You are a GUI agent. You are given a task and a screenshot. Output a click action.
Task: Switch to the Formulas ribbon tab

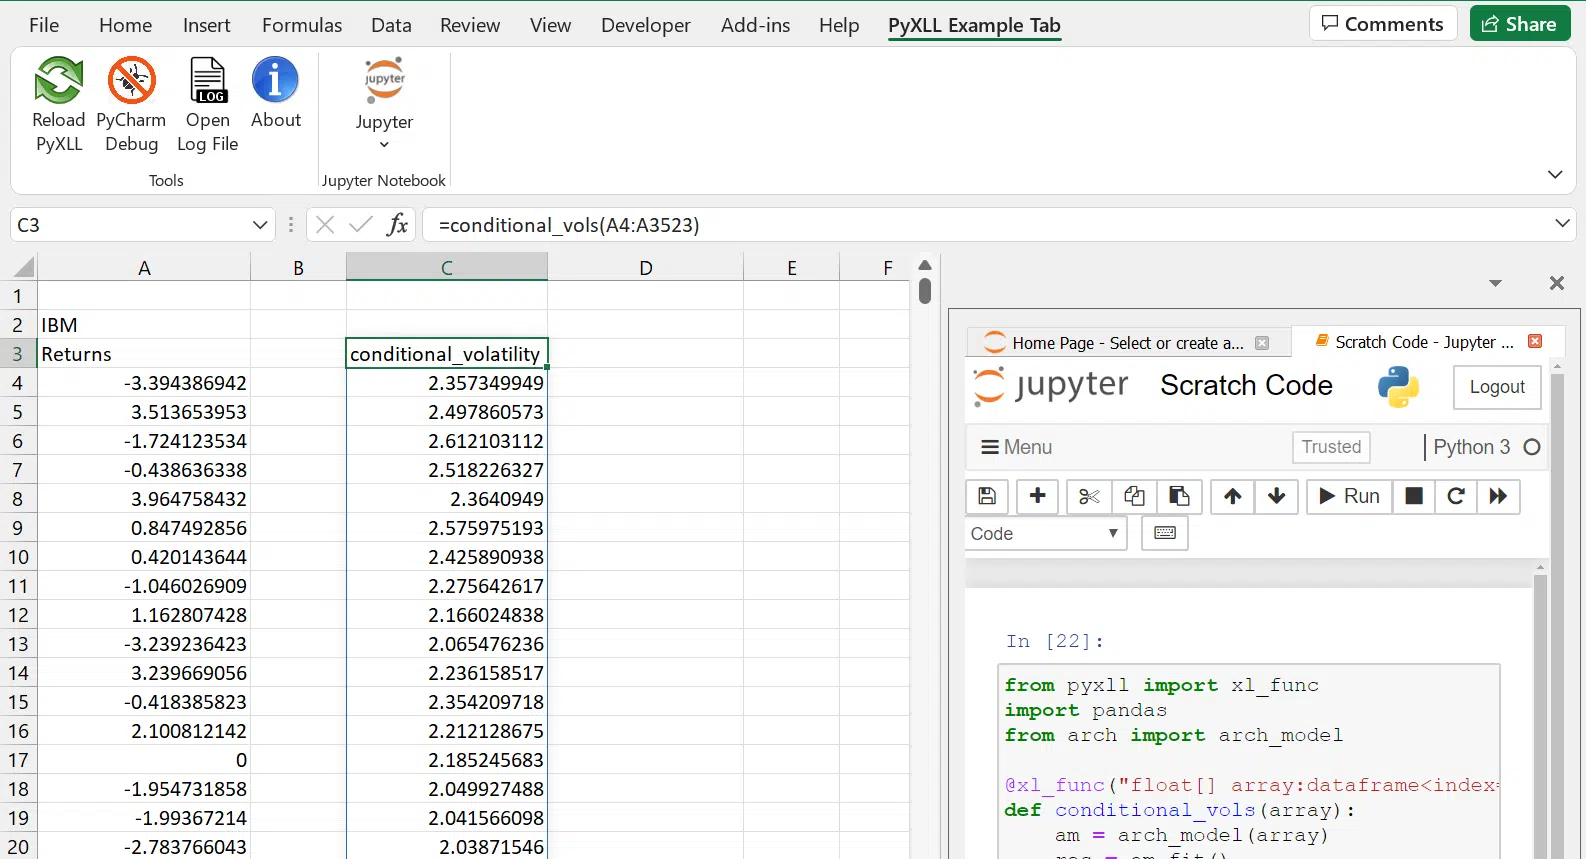(x=302, y=25)
